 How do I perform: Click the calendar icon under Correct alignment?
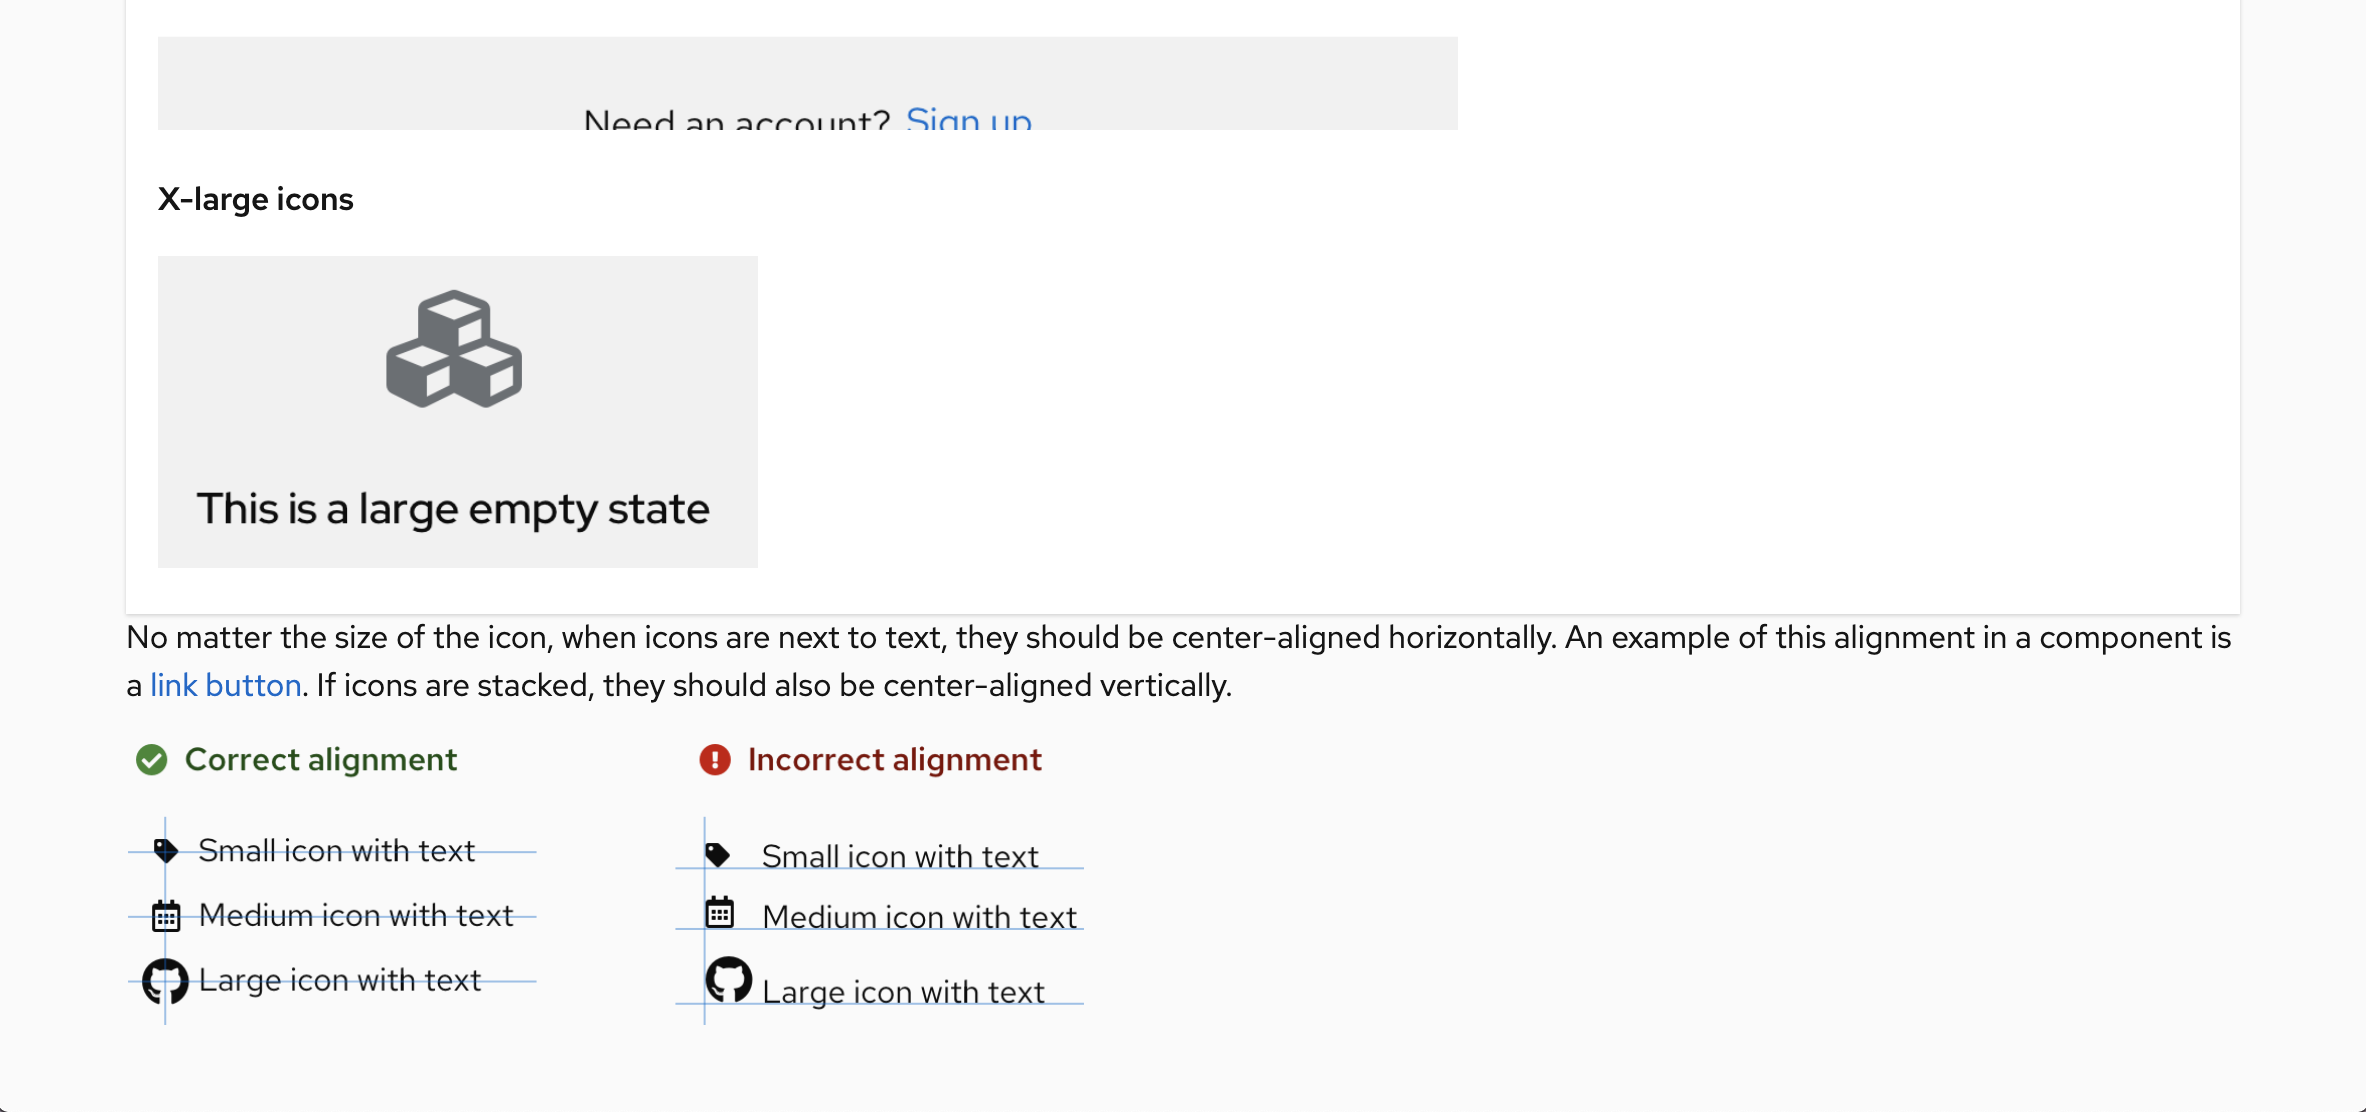click(x=166, y=915)
